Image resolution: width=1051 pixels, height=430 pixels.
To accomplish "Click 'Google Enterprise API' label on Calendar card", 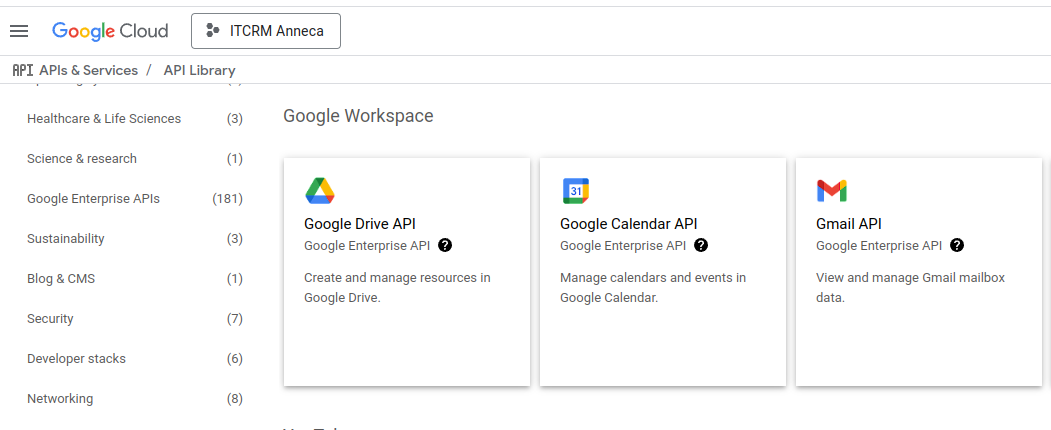I will (x=623, y=246).
